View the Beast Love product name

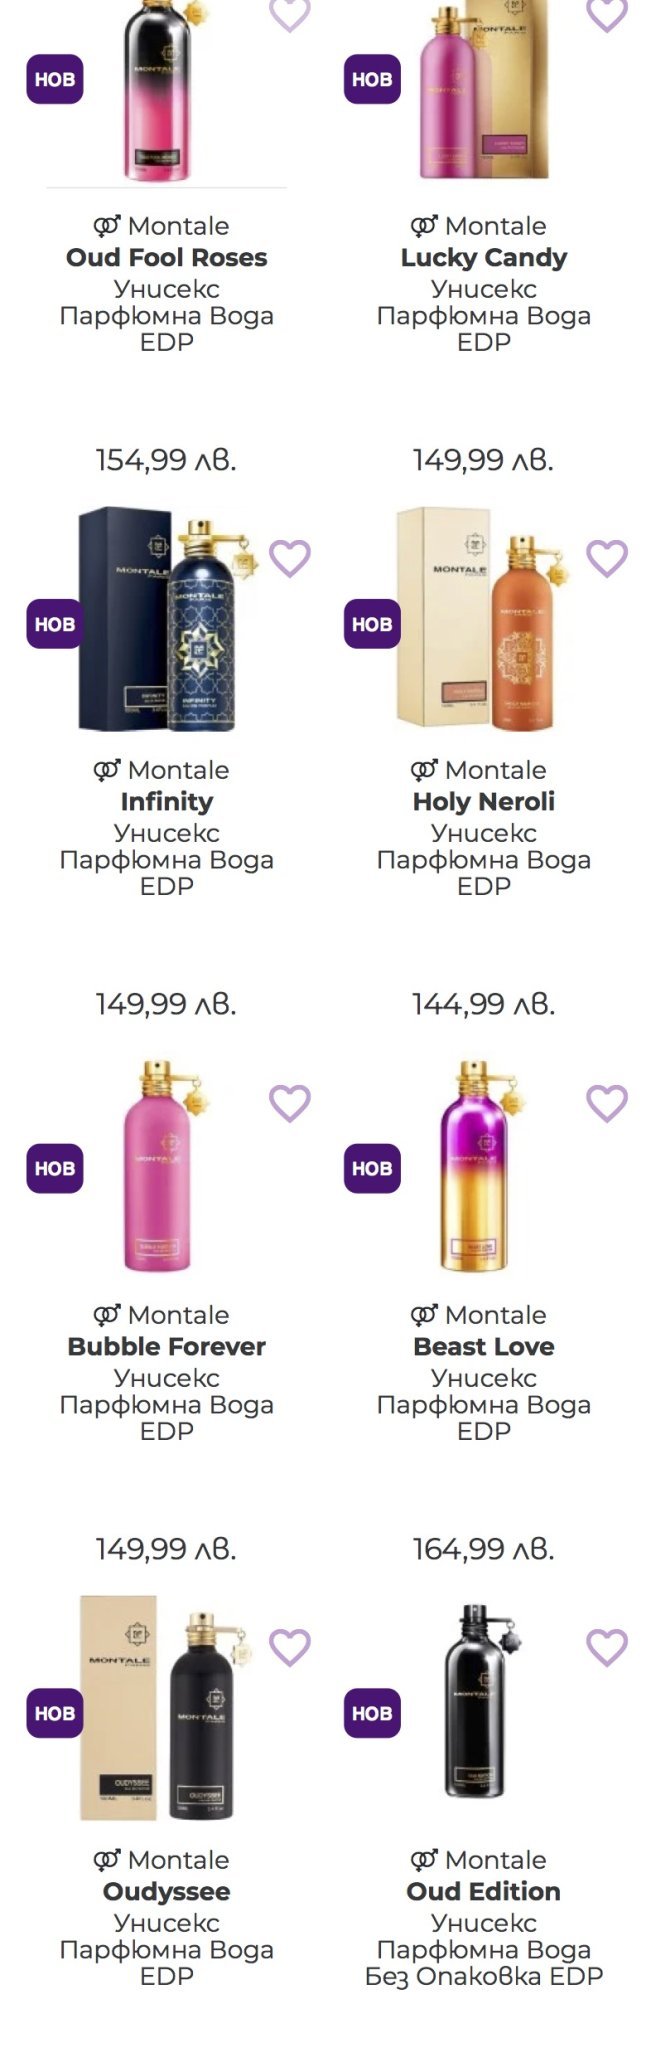484,1347
